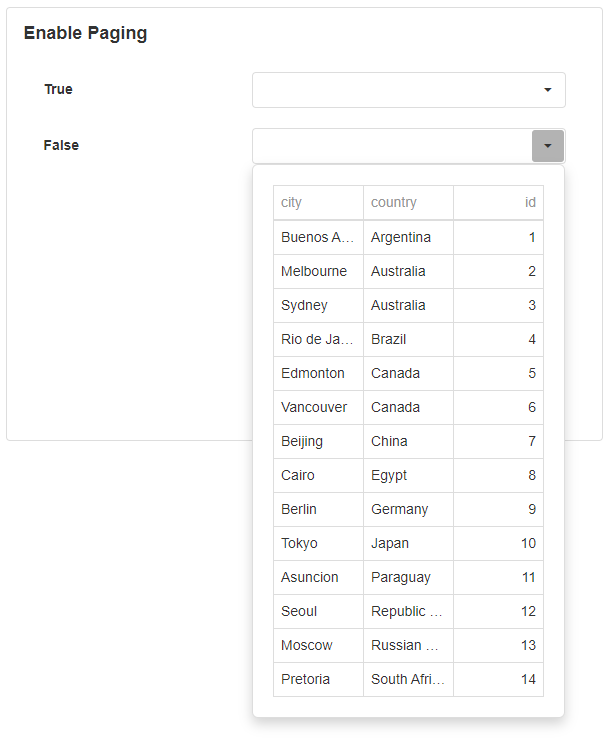Choose Vancouver in the dropdown grid

[315, 407]
